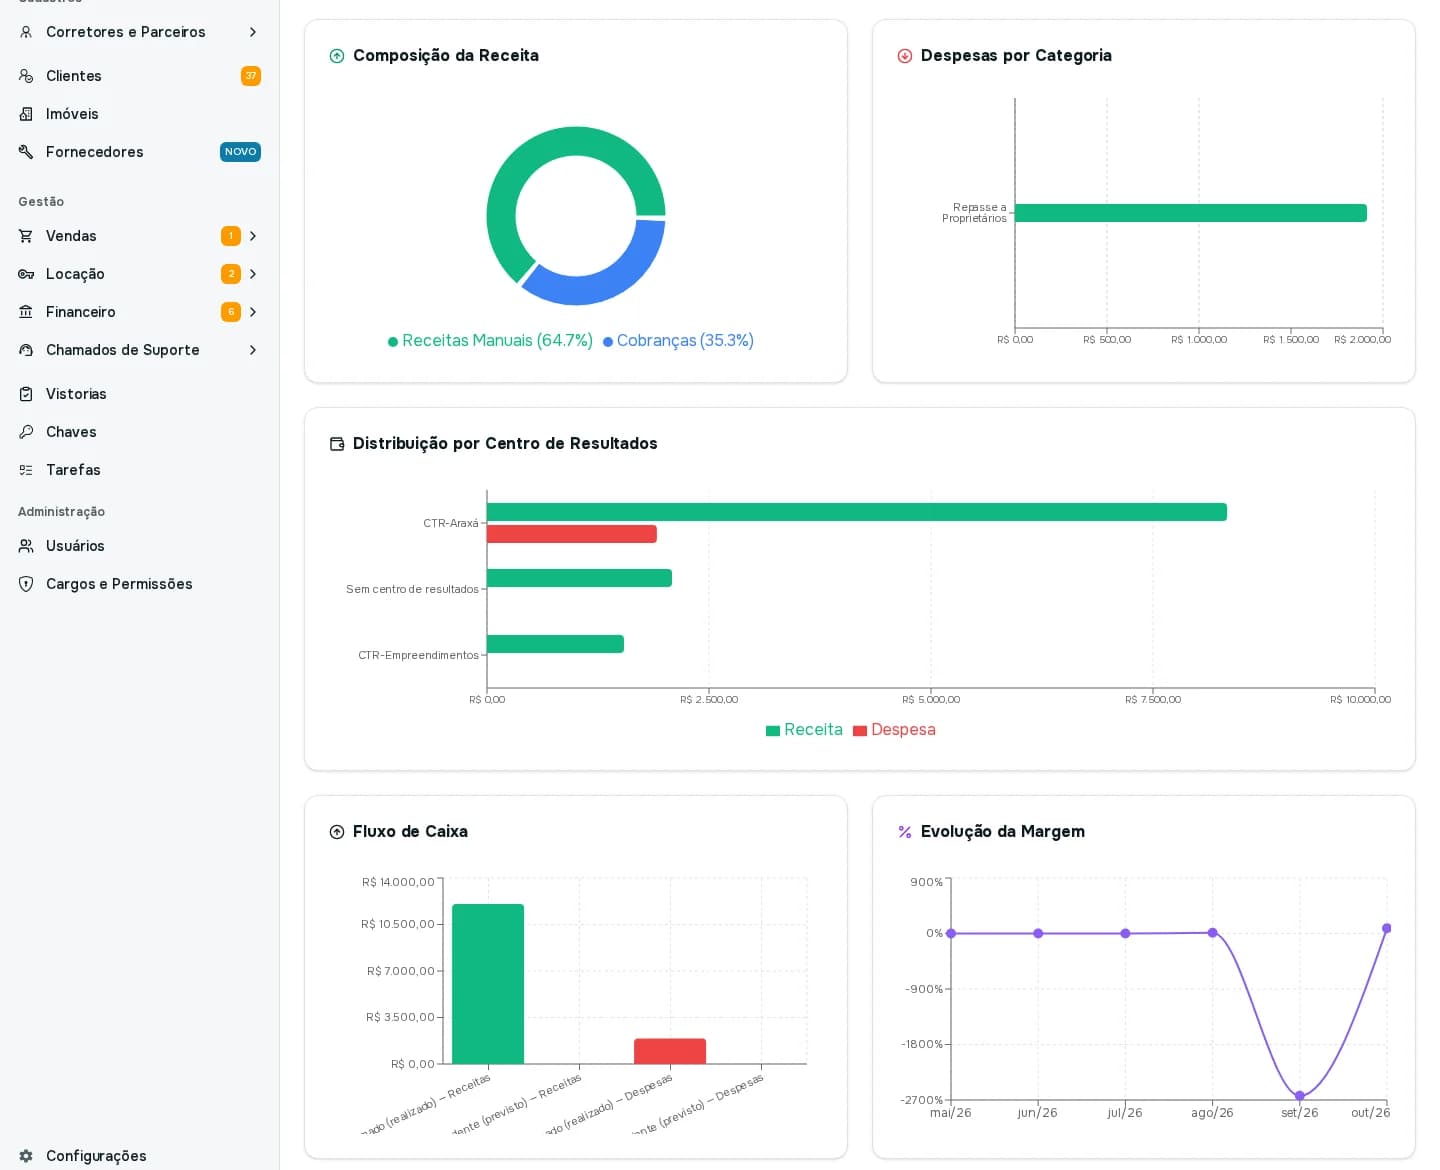1440x1170 pixels.
Task: Click the "CTR-Empreendimentos" axis label
Action: point(418,655)
